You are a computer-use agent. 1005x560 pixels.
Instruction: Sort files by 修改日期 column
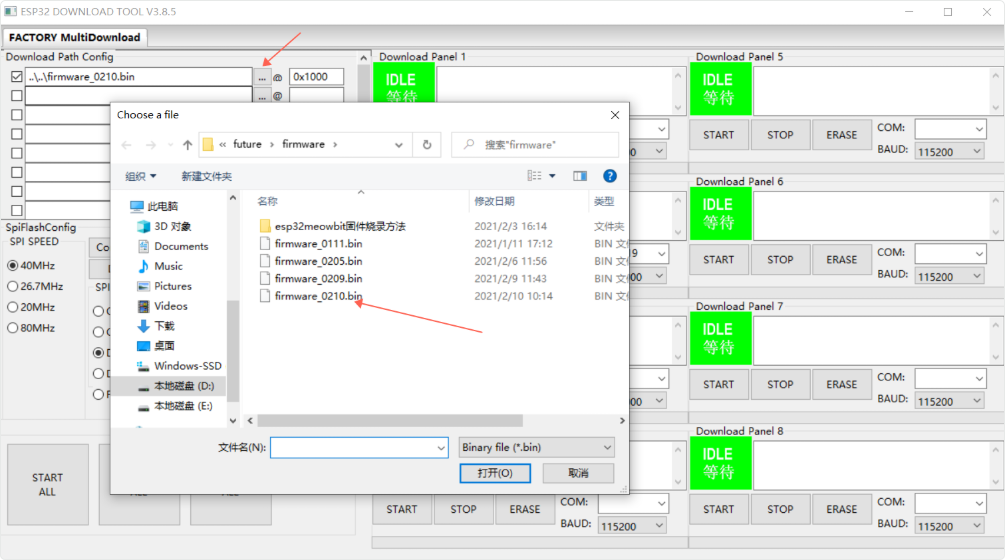(494, 201)
